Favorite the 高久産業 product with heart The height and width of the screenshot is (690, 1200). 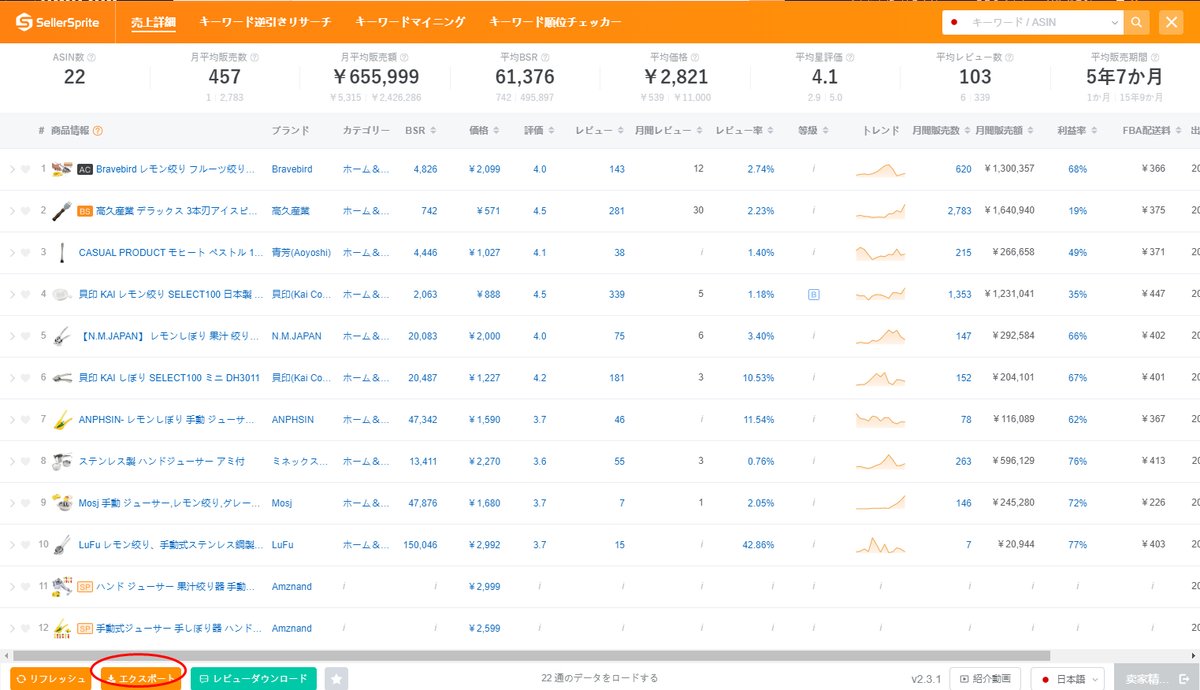[26, 211]
